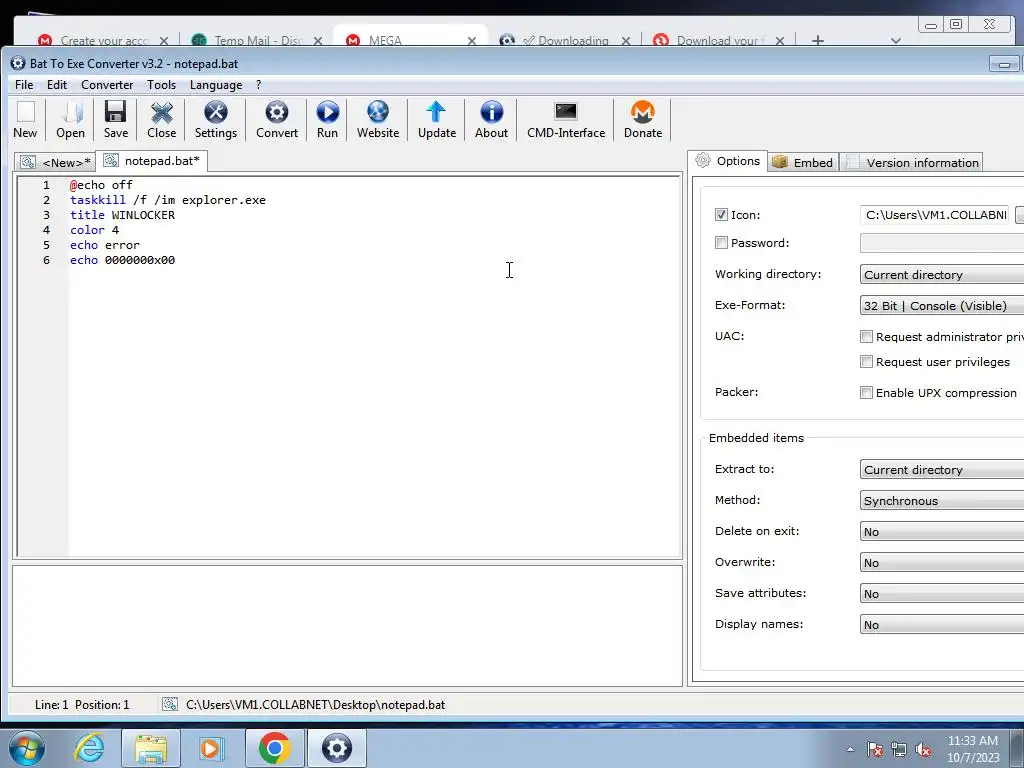Open the About info icon
The height and width of the screenshot is (768, 1024).
click(x=491, y=120)
